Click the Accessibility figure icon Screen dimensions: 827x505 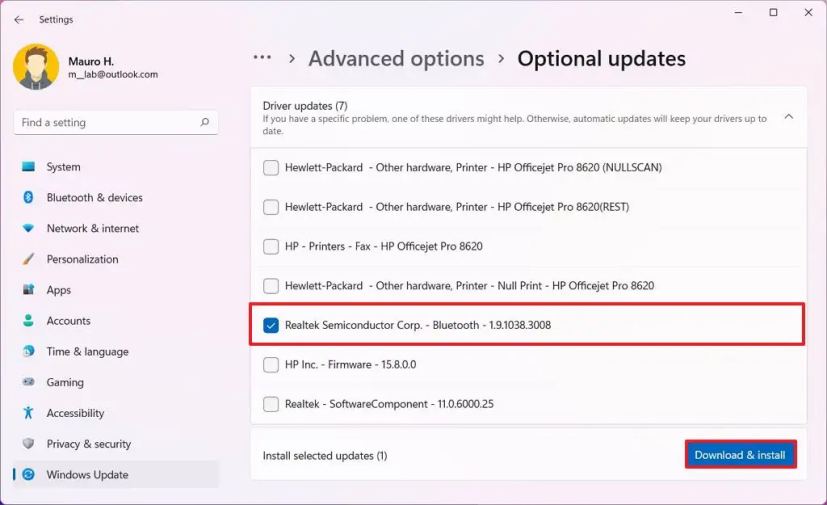point(28,413)
